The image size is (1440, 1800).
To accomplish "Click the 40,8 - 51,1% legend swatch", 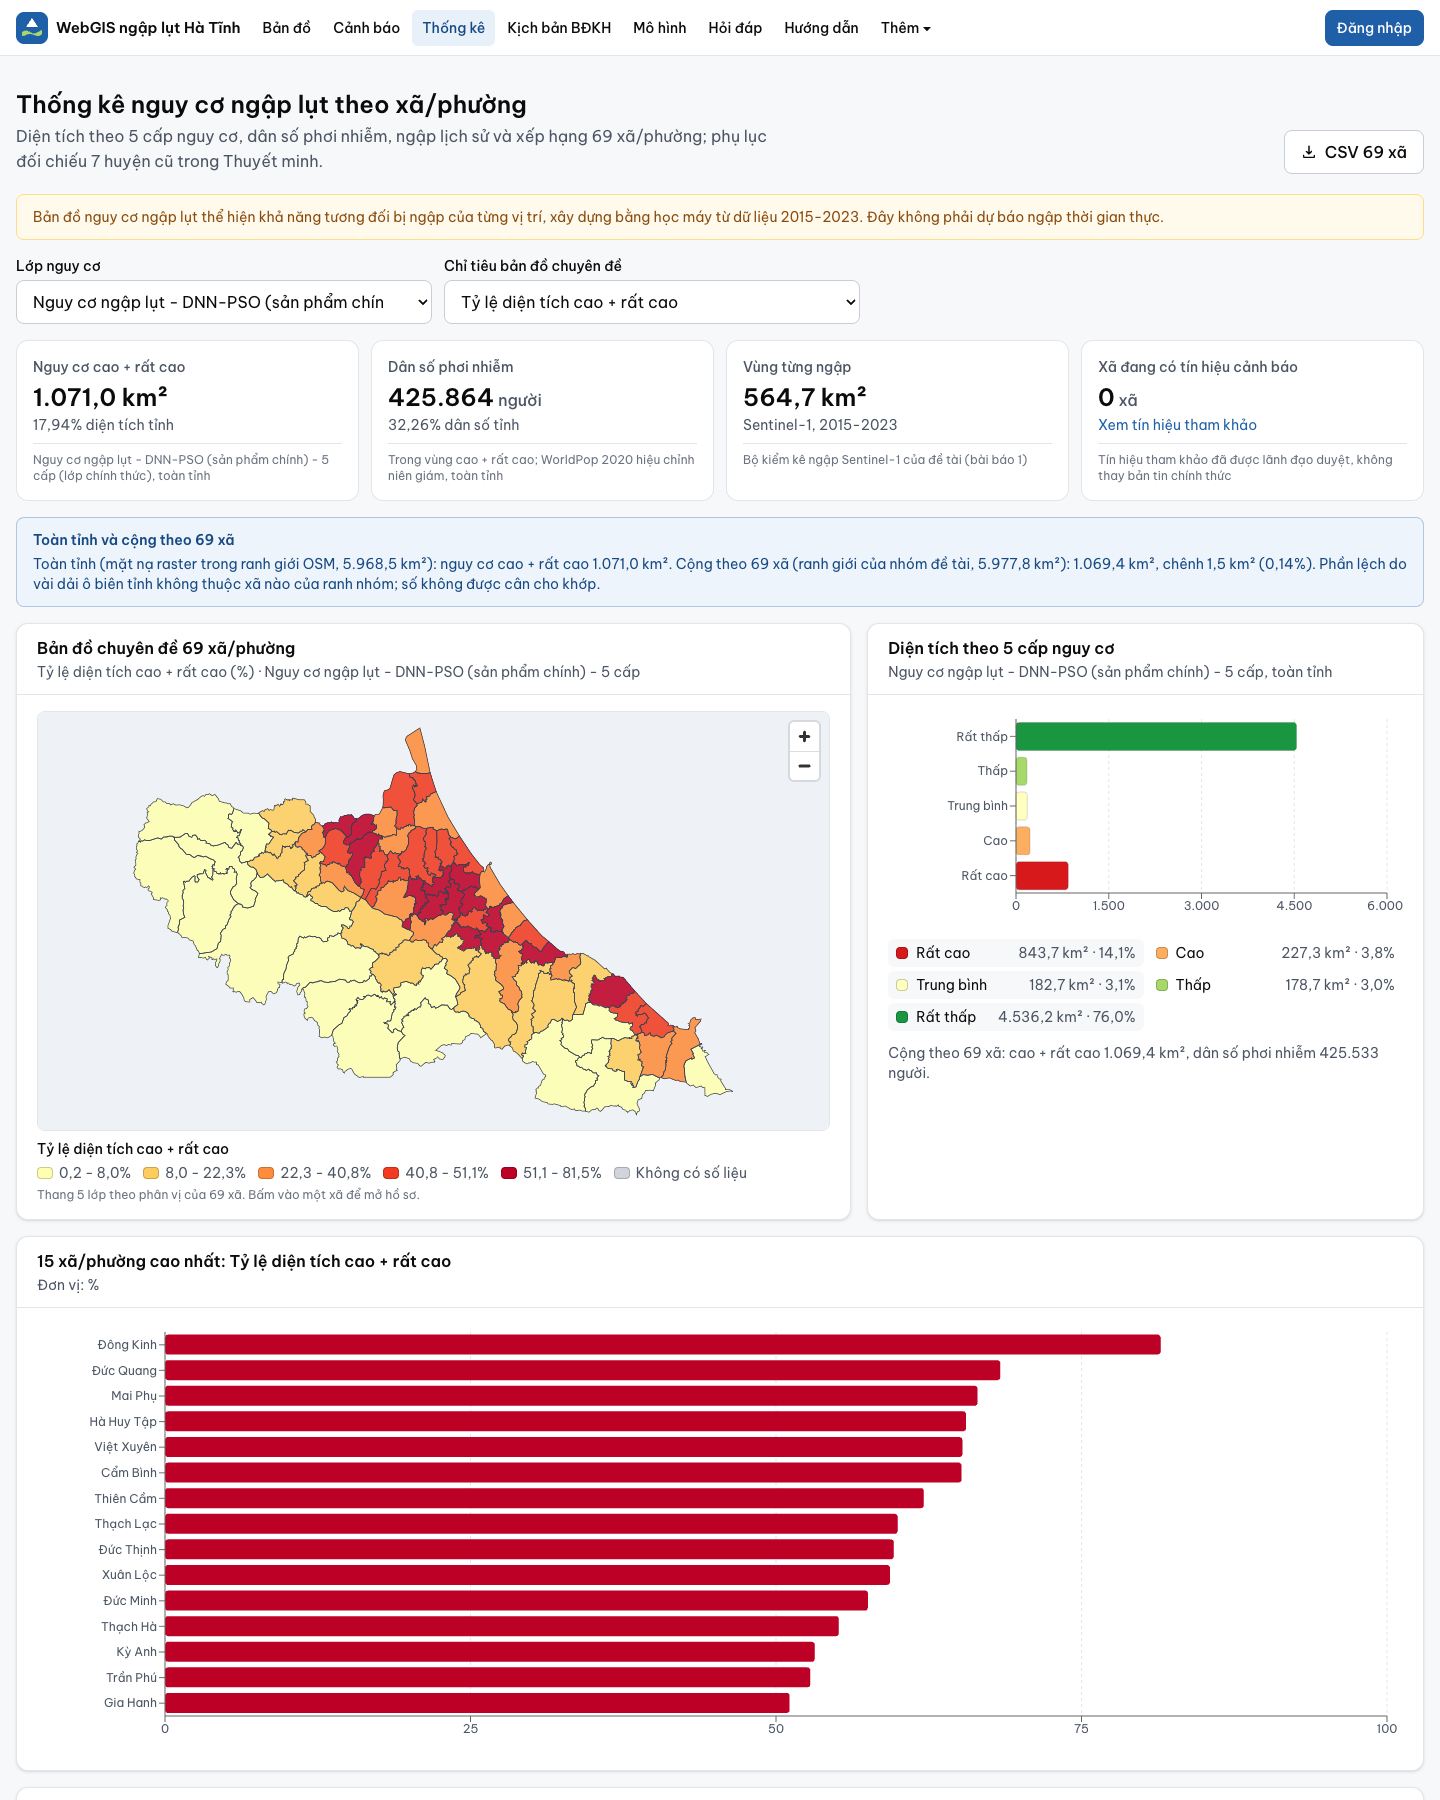I will point(391,1173).
